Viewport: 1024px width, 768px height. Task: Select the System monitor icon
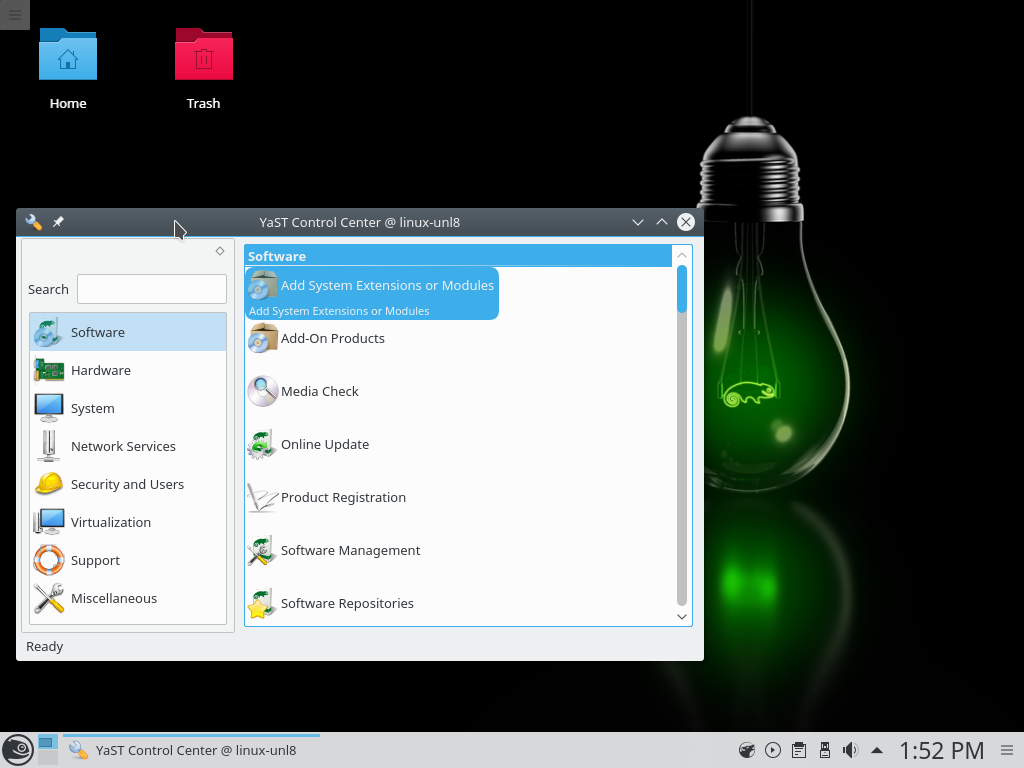(48, 408)
